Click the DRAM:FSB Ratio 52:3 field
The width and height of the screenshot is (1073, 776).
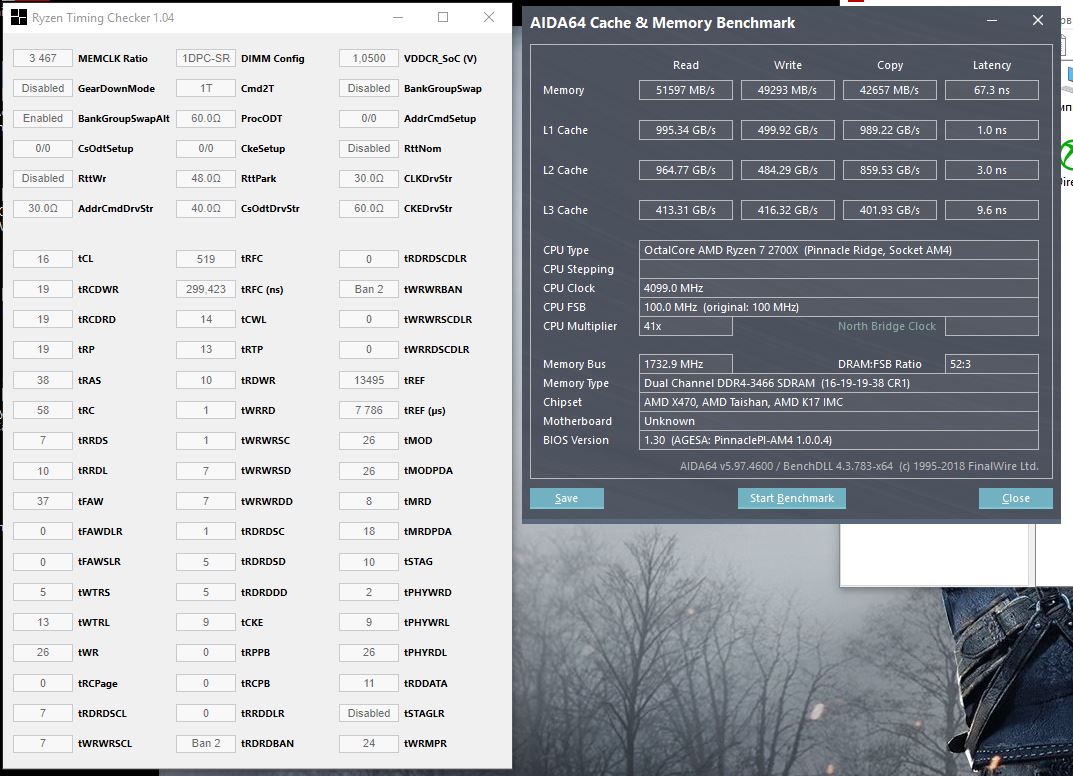click(x=992, y=364)
